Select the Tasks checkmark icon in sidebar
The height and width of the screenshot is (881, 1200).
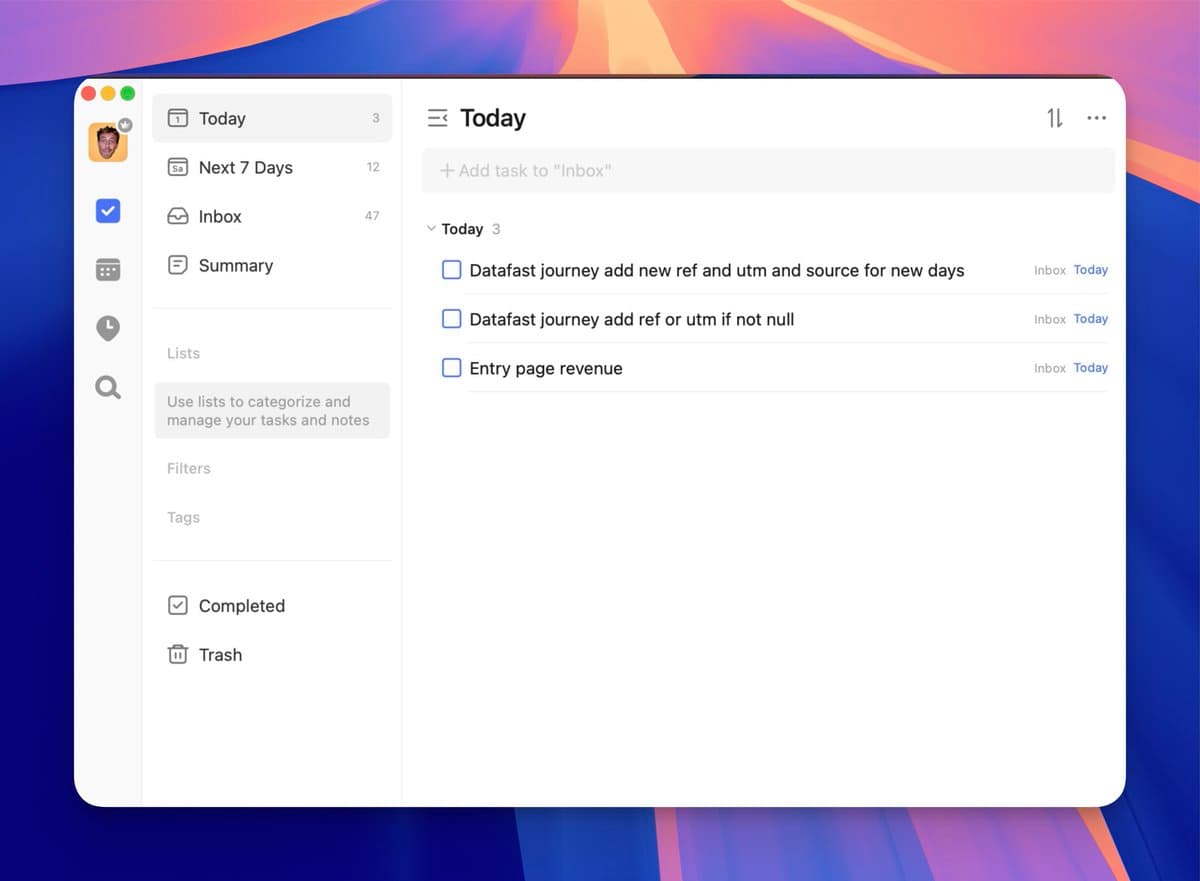coord(107,211)
